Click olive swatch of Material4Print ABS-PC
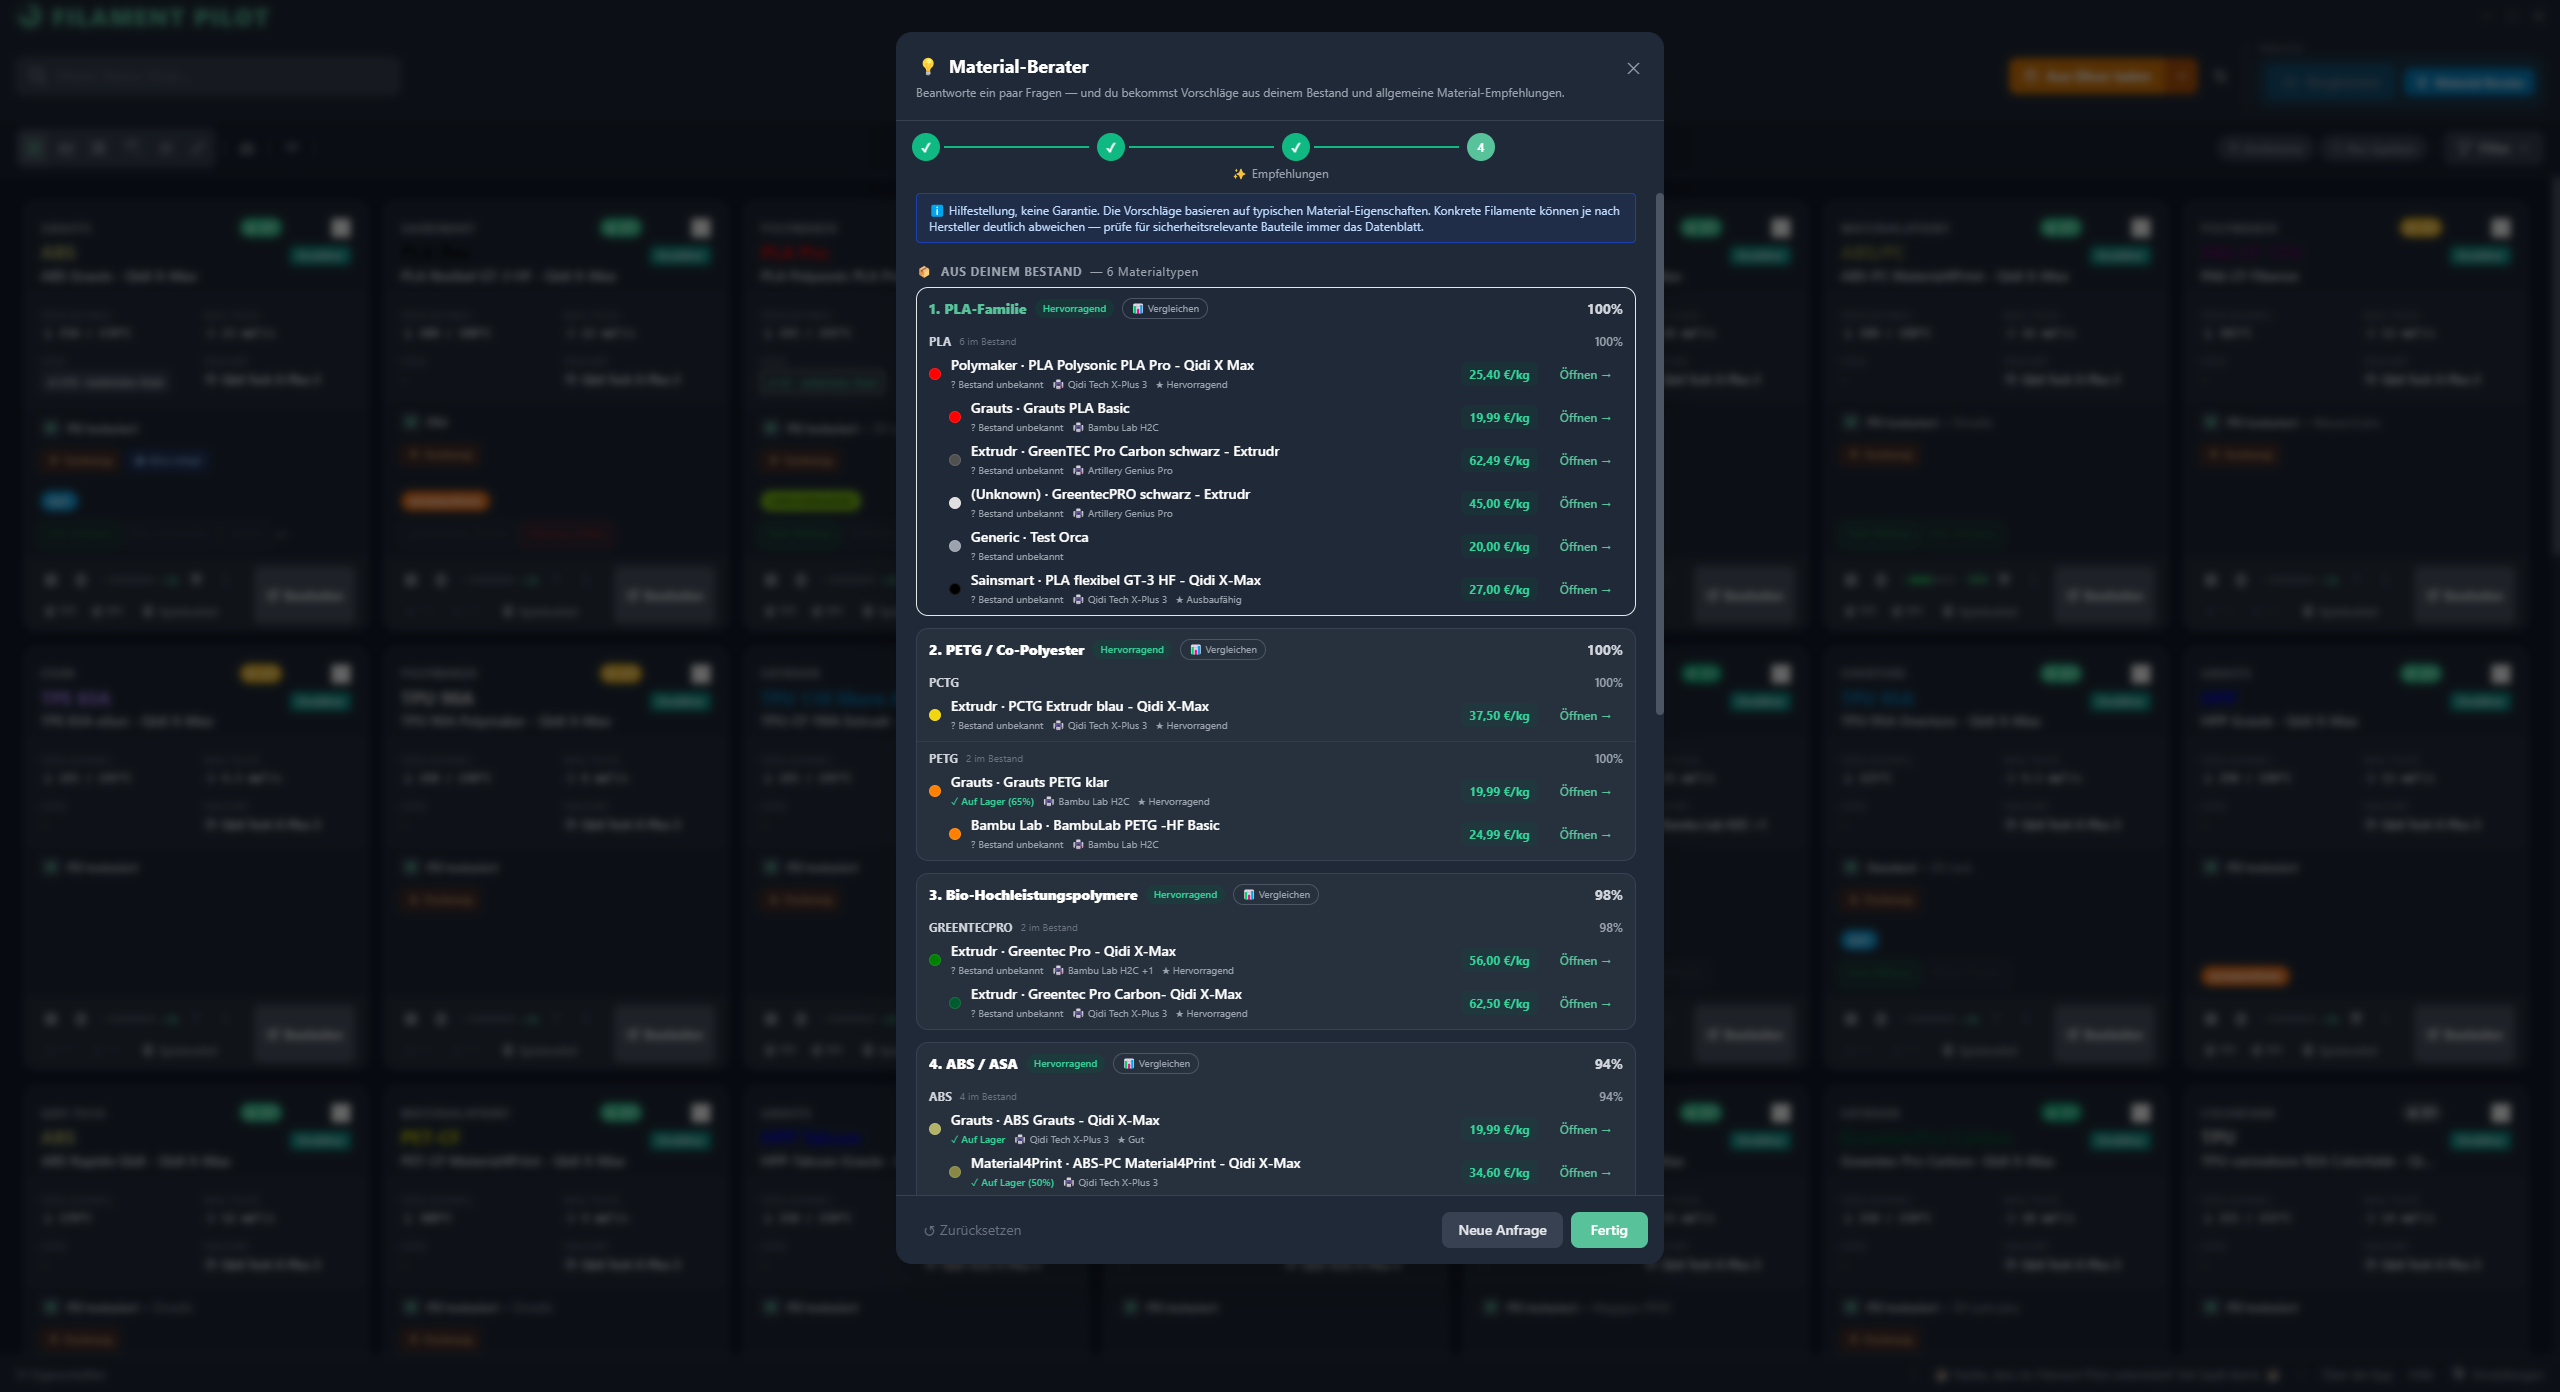The height and width of the screenshot is (1392, 2560). coord(955,1173)
